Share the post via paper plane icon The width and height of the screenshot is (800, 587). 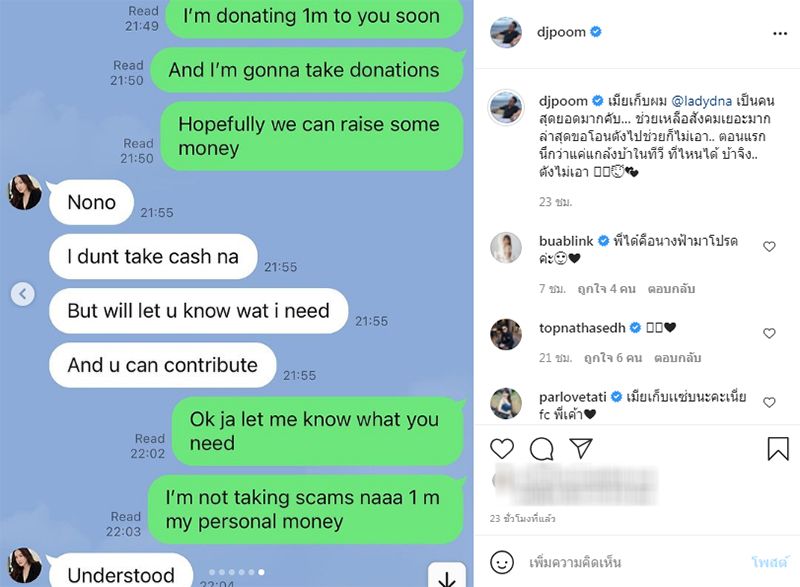point(581,448)
